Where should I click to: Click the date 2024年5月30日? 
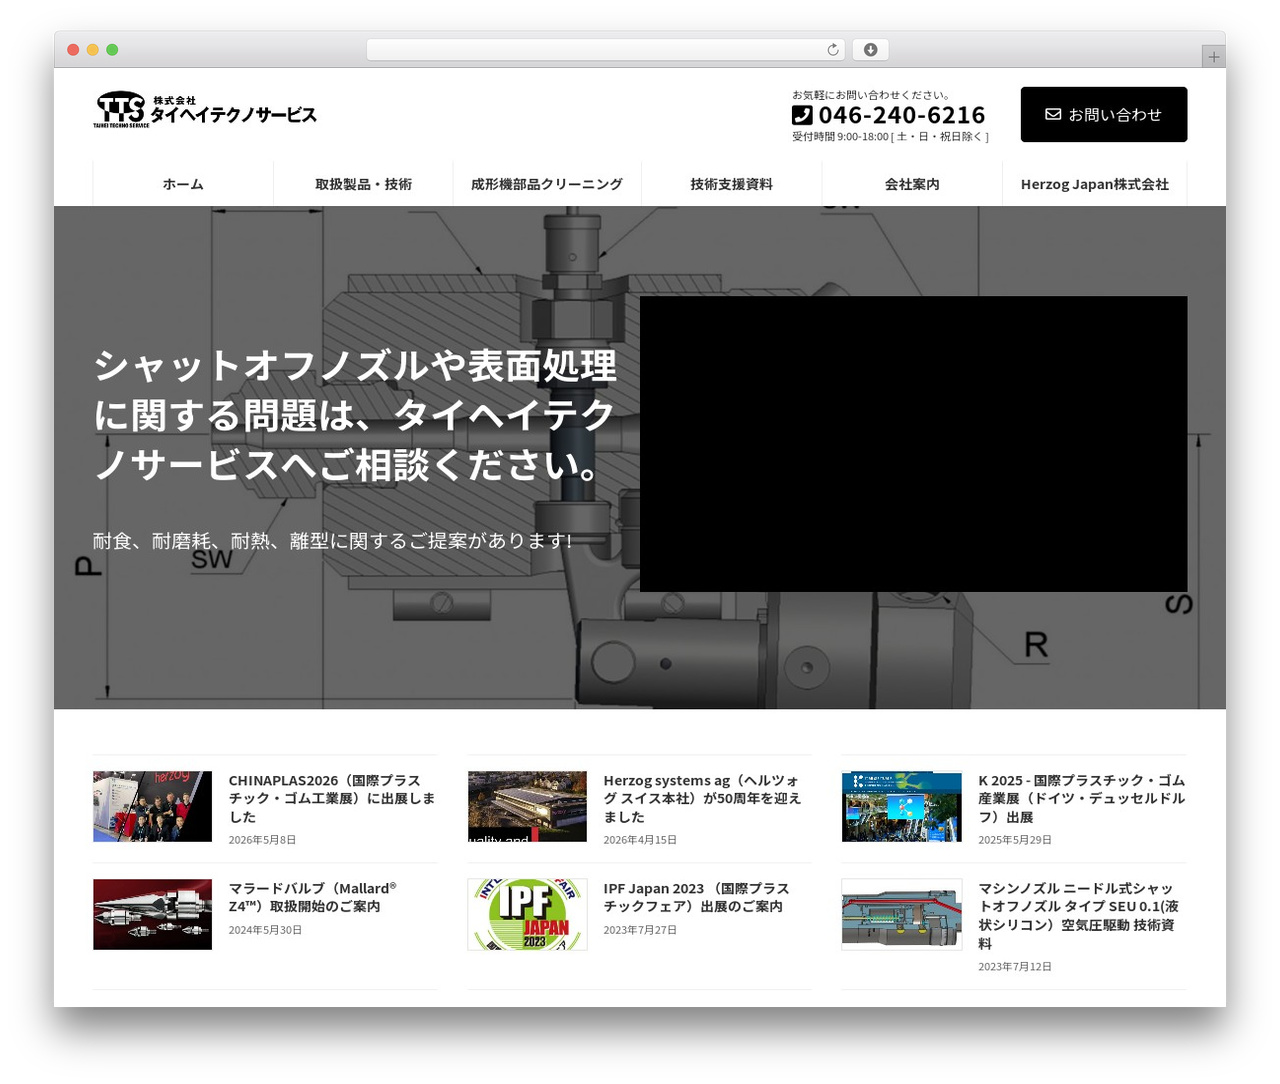coord(265,930)
